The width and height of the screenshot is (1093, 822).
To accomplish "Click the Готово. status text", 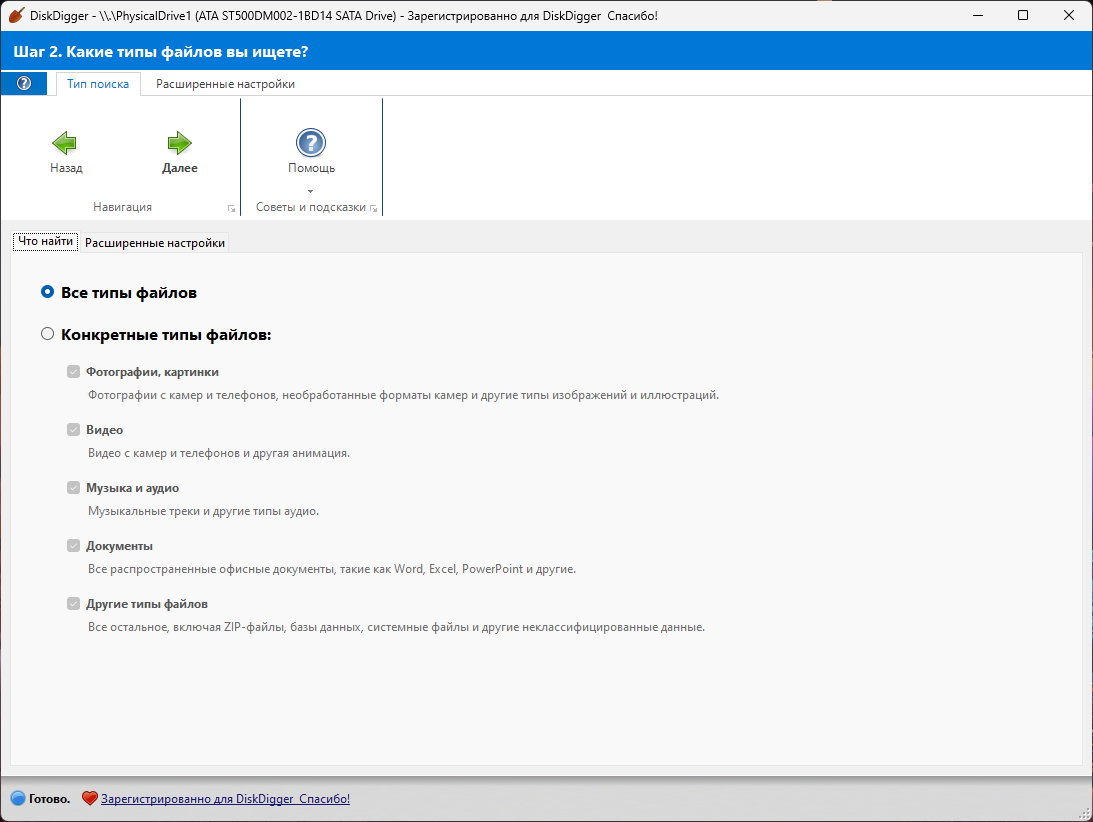I will [49, 799].
